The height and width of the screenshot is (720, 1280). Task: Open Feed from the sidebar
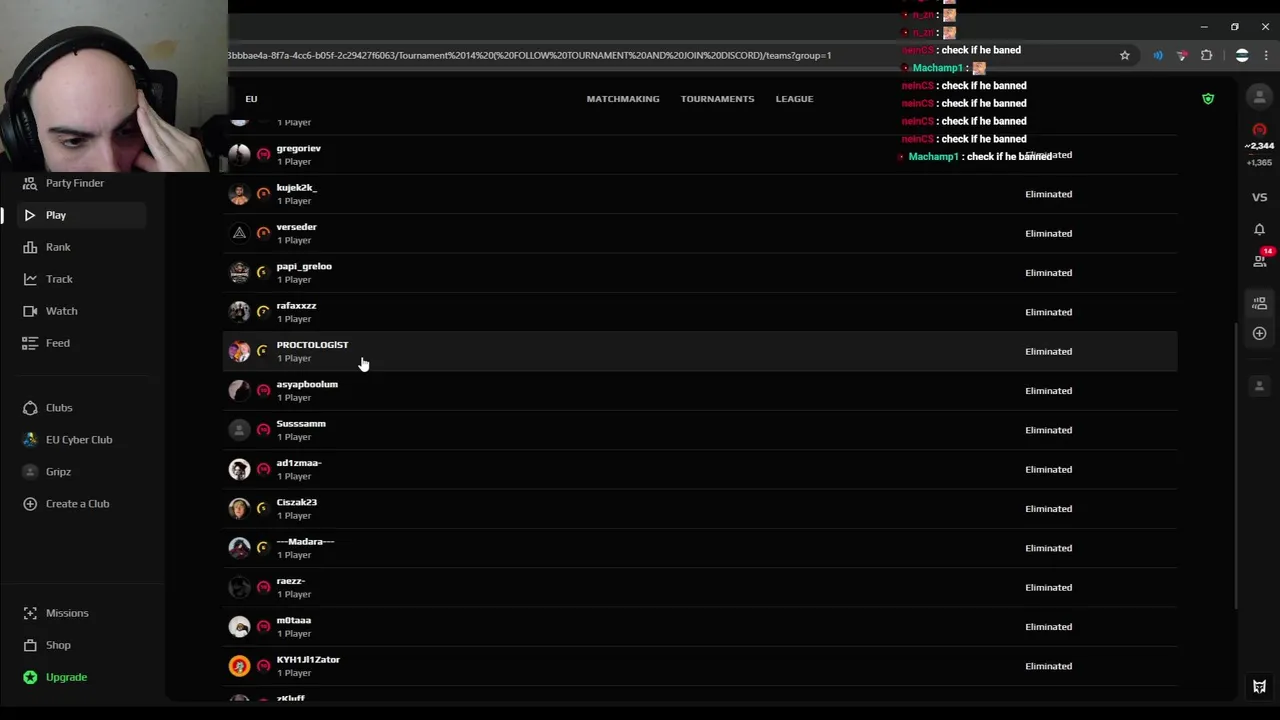(58, 343)
